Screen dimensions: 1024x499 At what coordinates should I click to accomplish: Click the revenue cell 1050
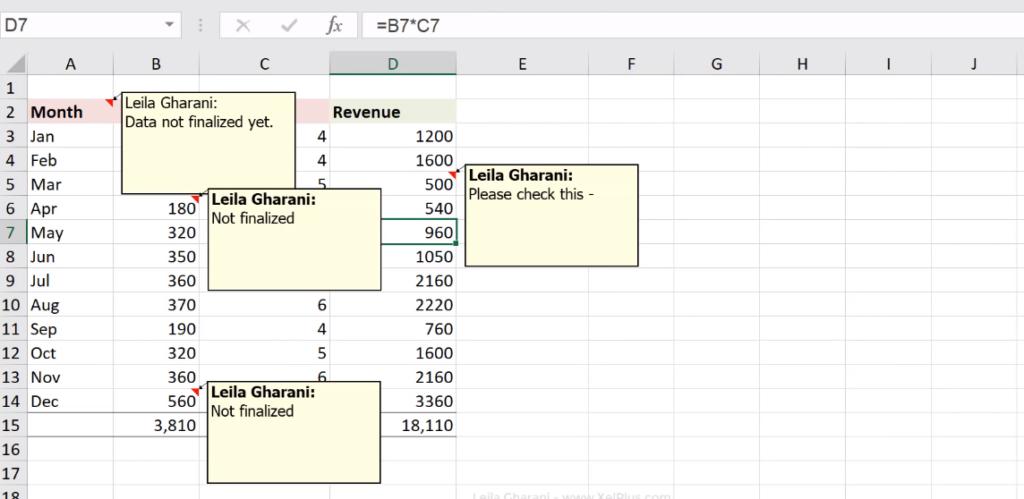(x=418, y=257)
